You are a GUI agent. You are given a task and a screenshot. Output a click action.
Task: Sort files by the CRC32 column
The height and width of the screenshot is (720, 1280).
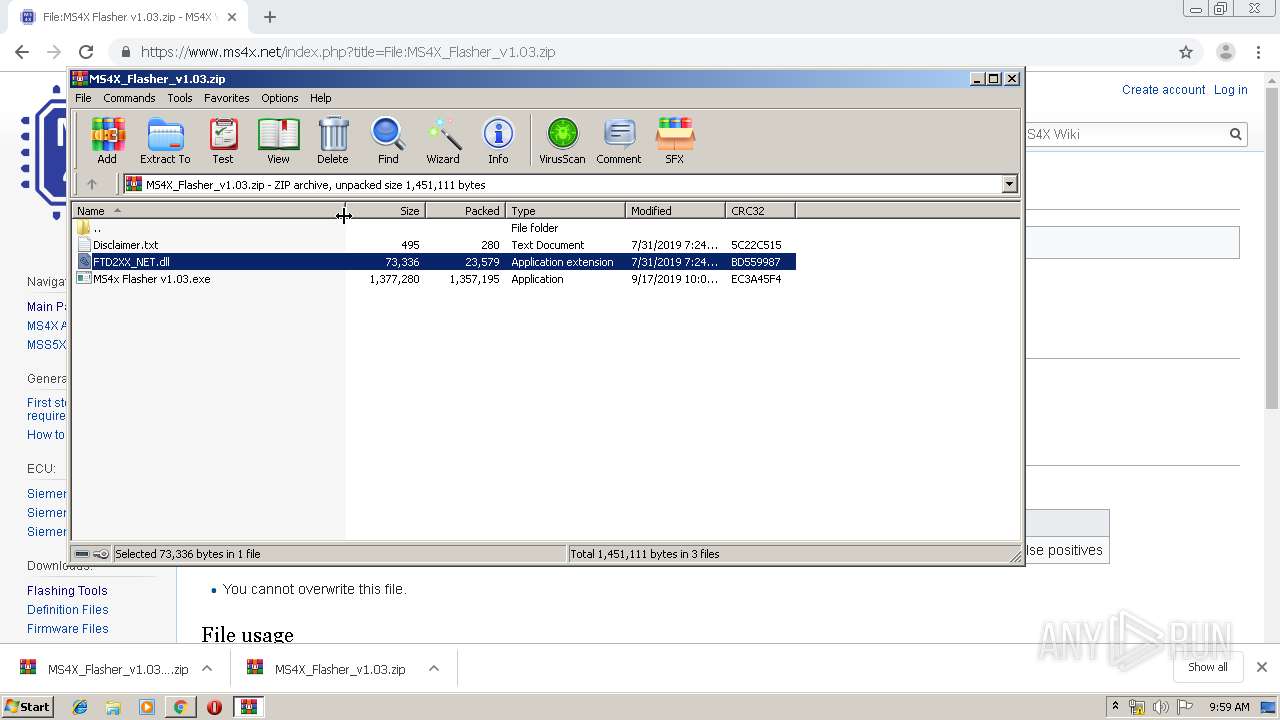760,211
